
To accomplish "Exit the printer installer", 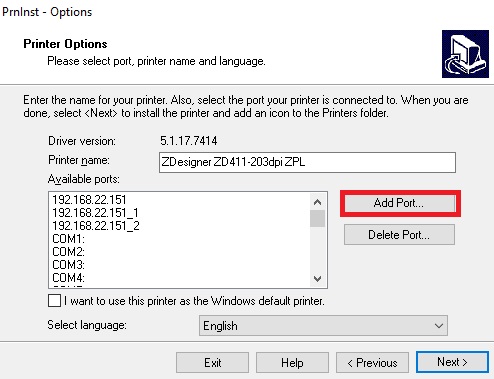I will coord(212,362).
